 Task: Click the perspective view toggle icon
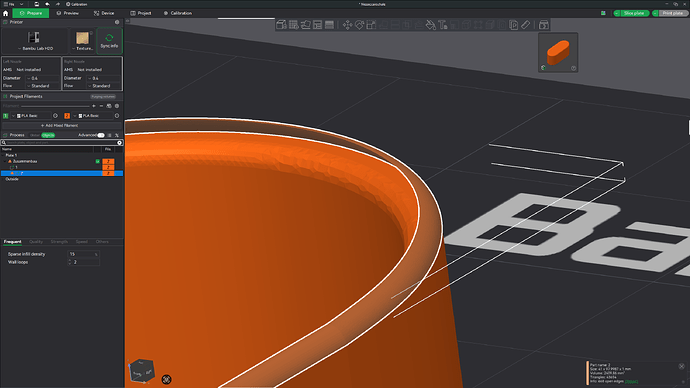tap(166, 379)
